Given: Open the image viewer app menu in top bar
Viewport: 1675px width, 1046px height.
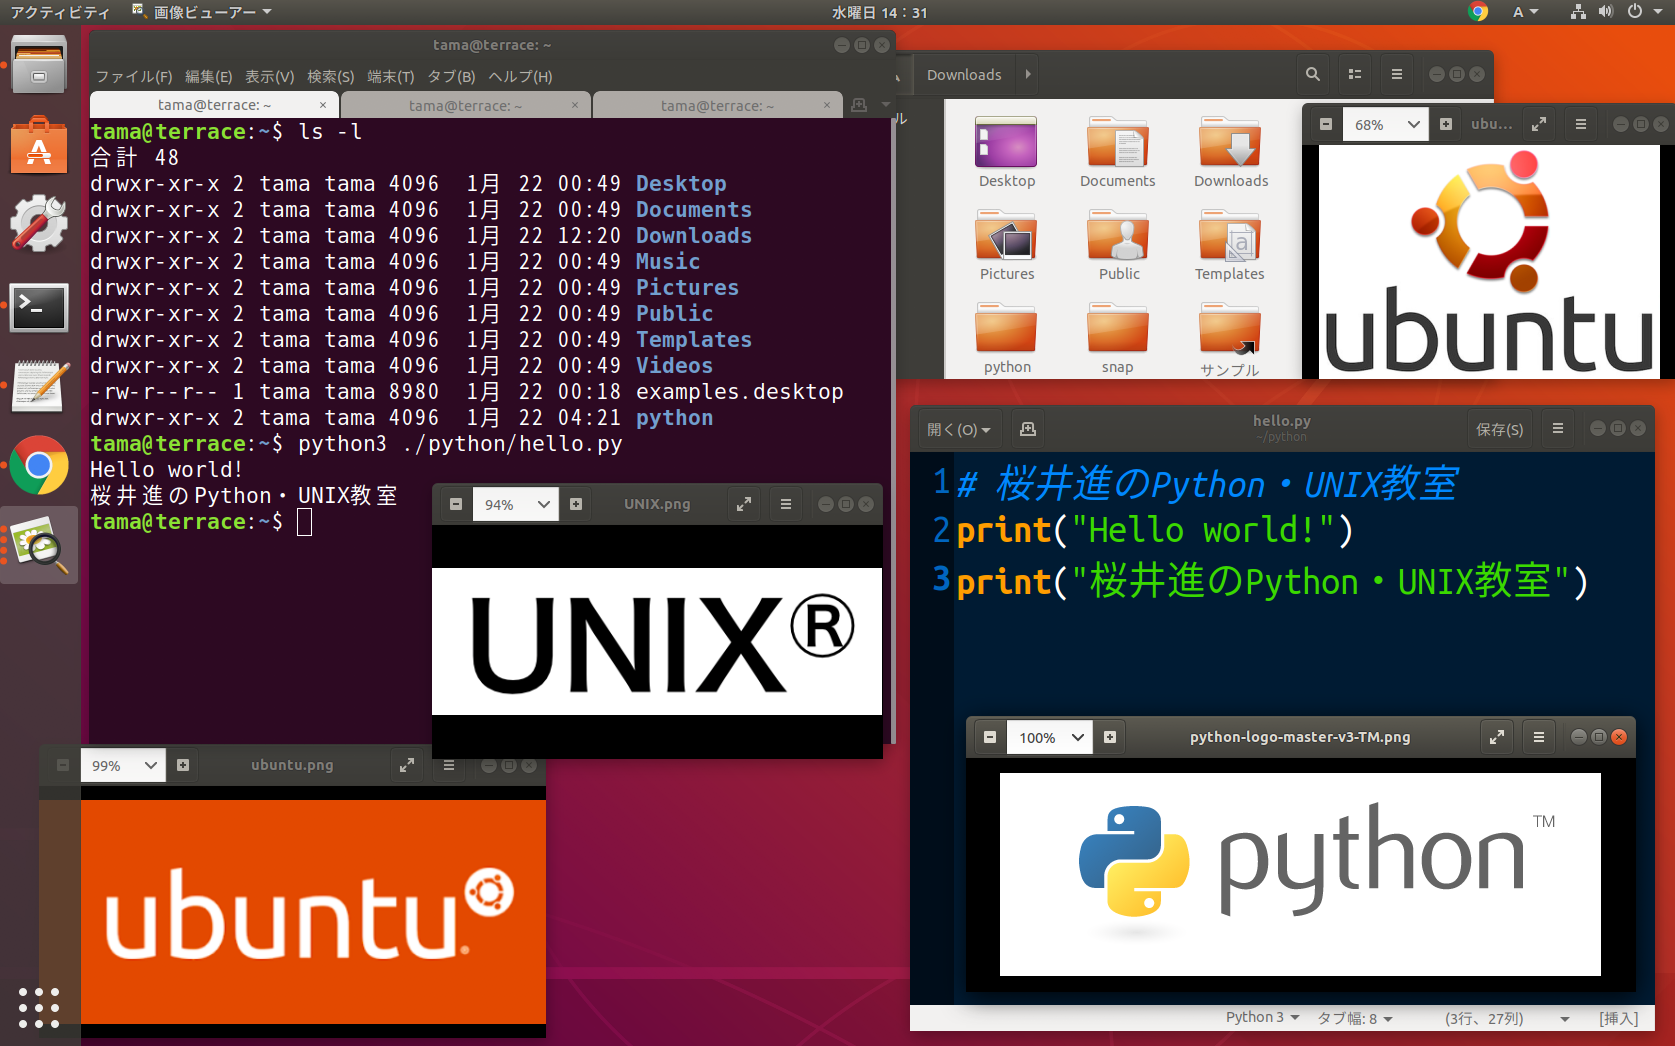Looking at the screenshot, I should pyautogui.click(x=201, y=12).
